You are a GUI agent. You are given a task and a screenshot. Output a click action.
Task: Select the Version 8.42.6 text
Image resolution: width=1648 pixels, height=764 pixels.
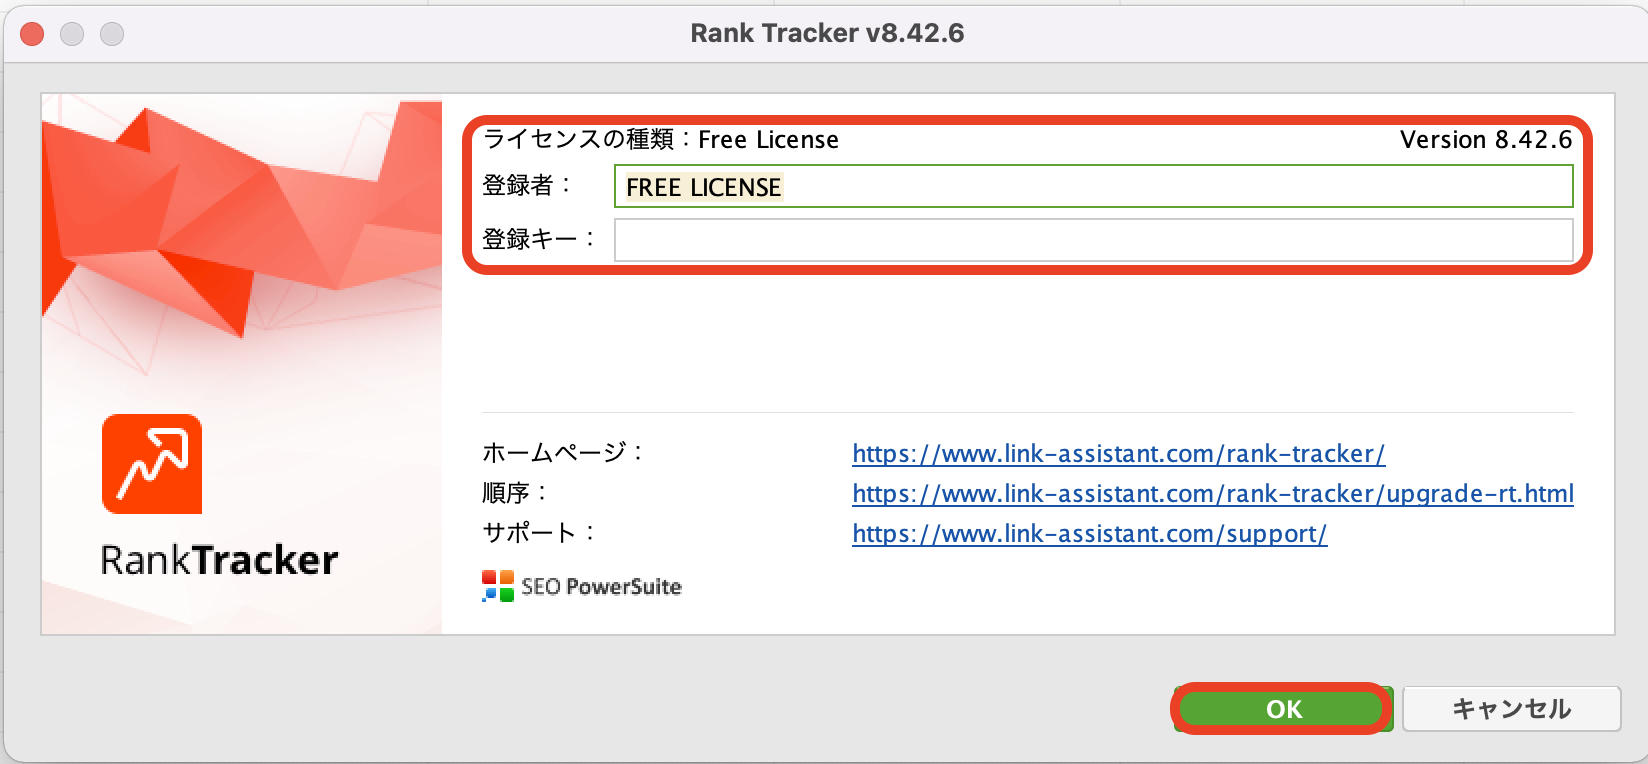click(x=1486, y=140)
